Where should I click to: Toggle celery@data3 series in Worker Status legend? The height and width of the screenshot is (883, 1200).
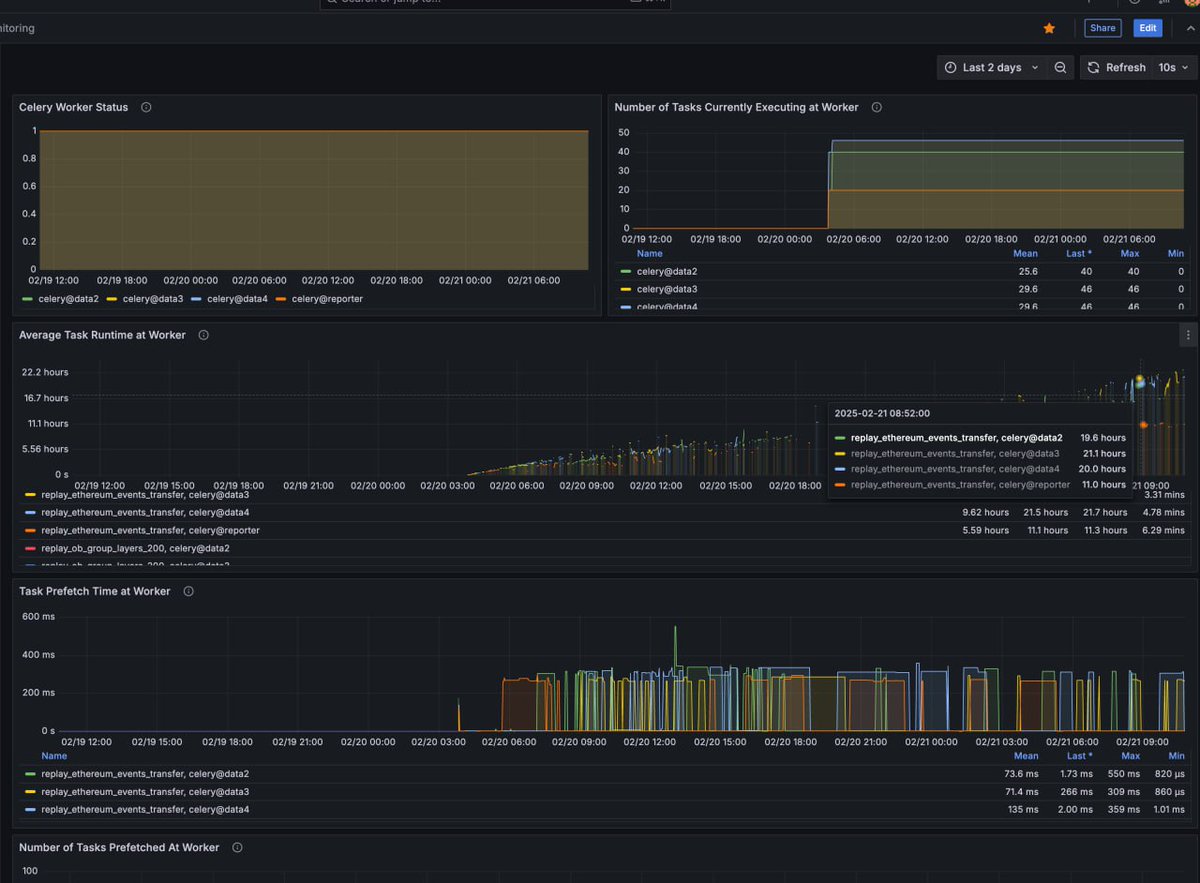point(153,299)
